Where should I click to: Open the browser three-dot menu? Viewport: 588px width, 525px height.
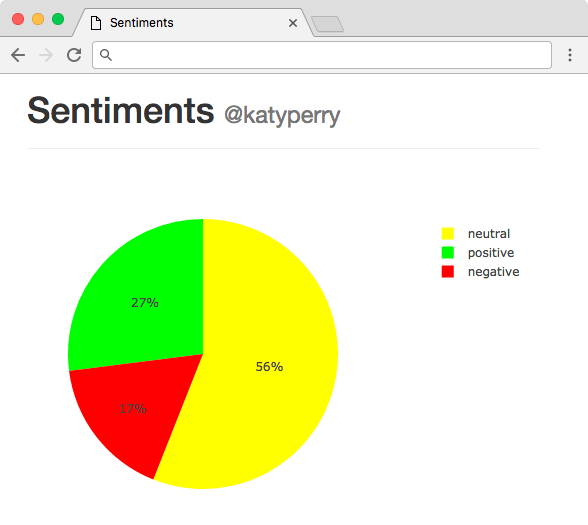tap(570, 55)
